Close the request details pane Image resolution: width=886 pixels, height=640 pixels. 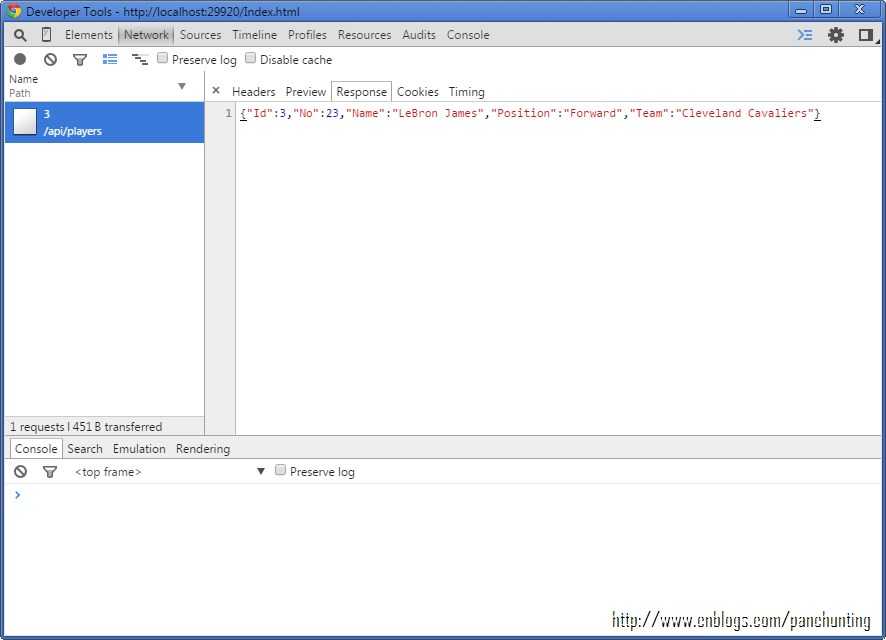[216, 90]
